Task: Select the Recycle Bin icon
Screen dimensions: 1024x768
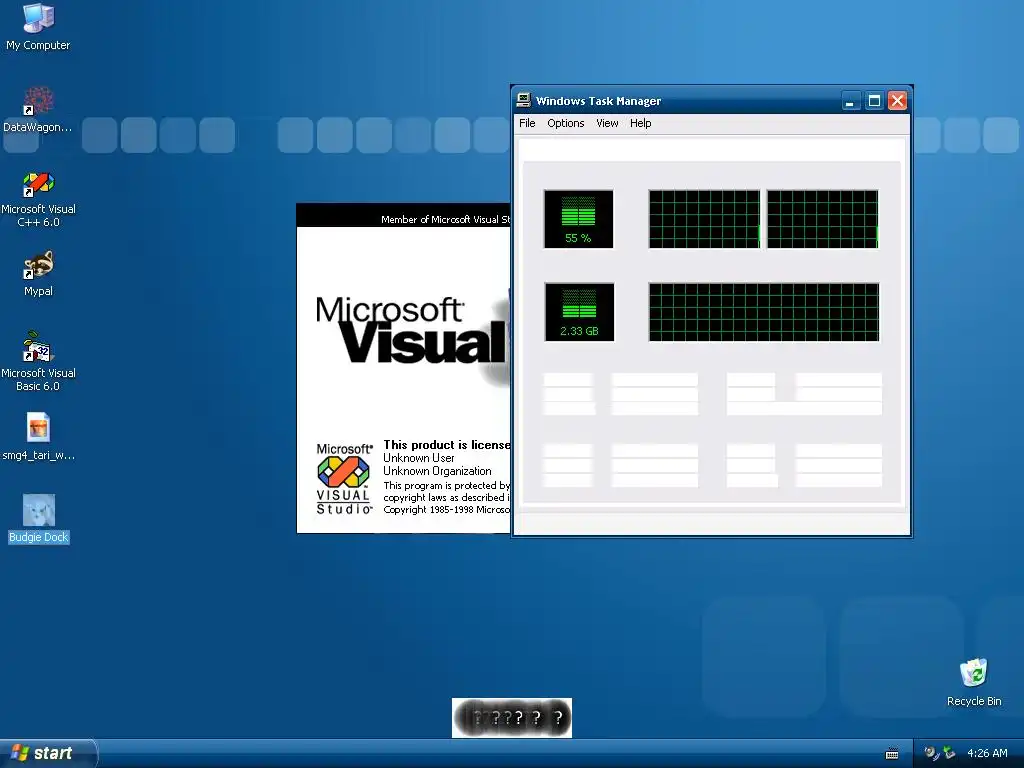Action: pyautogui.click(x=974, y=682)
